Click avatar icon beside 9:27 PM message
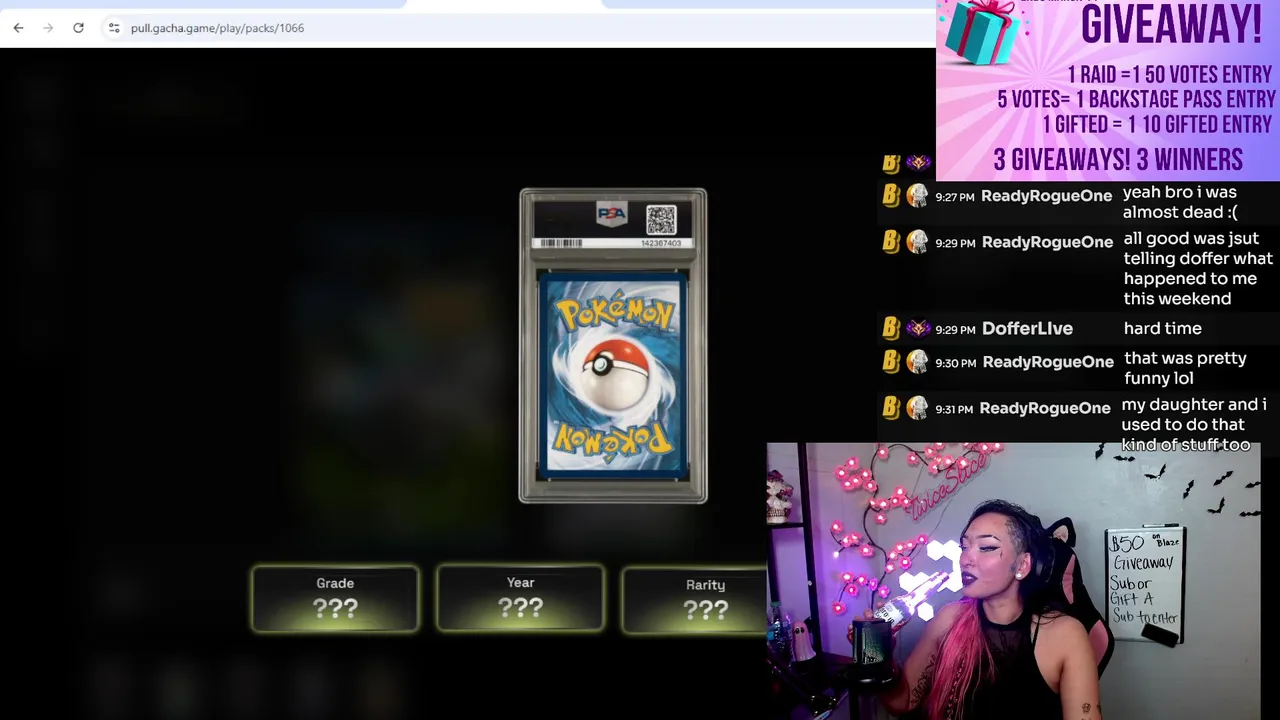1280x720 pixels. point(917,196)
